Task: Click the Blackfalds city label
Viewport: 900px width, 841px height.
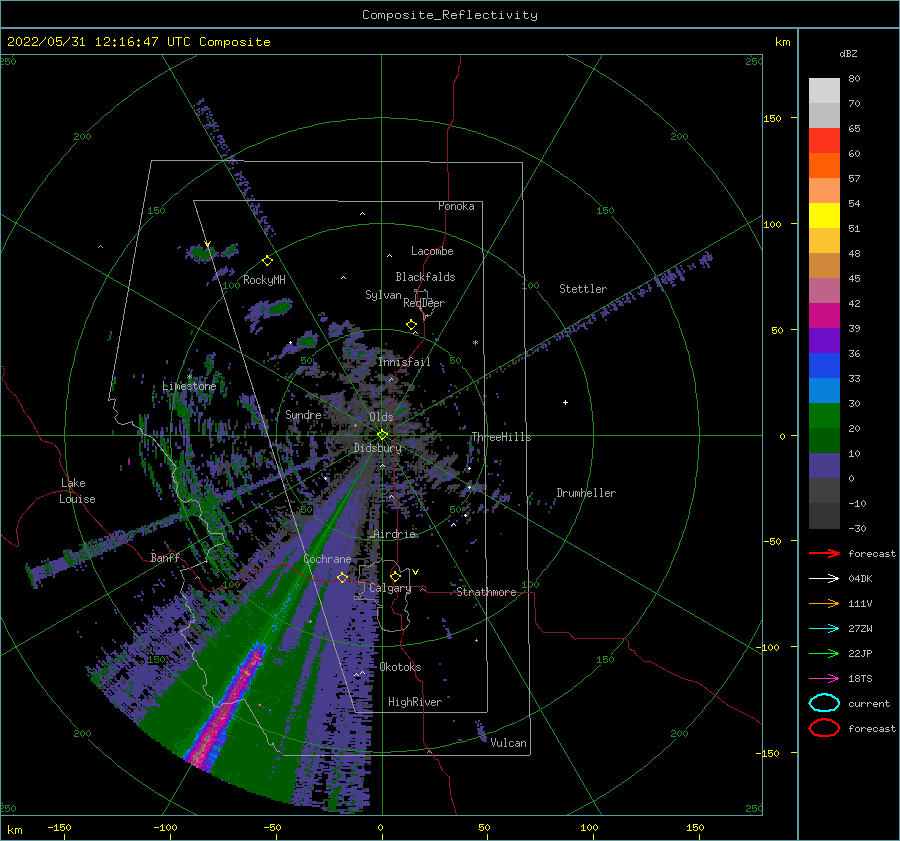Action: tap(425, 277)
